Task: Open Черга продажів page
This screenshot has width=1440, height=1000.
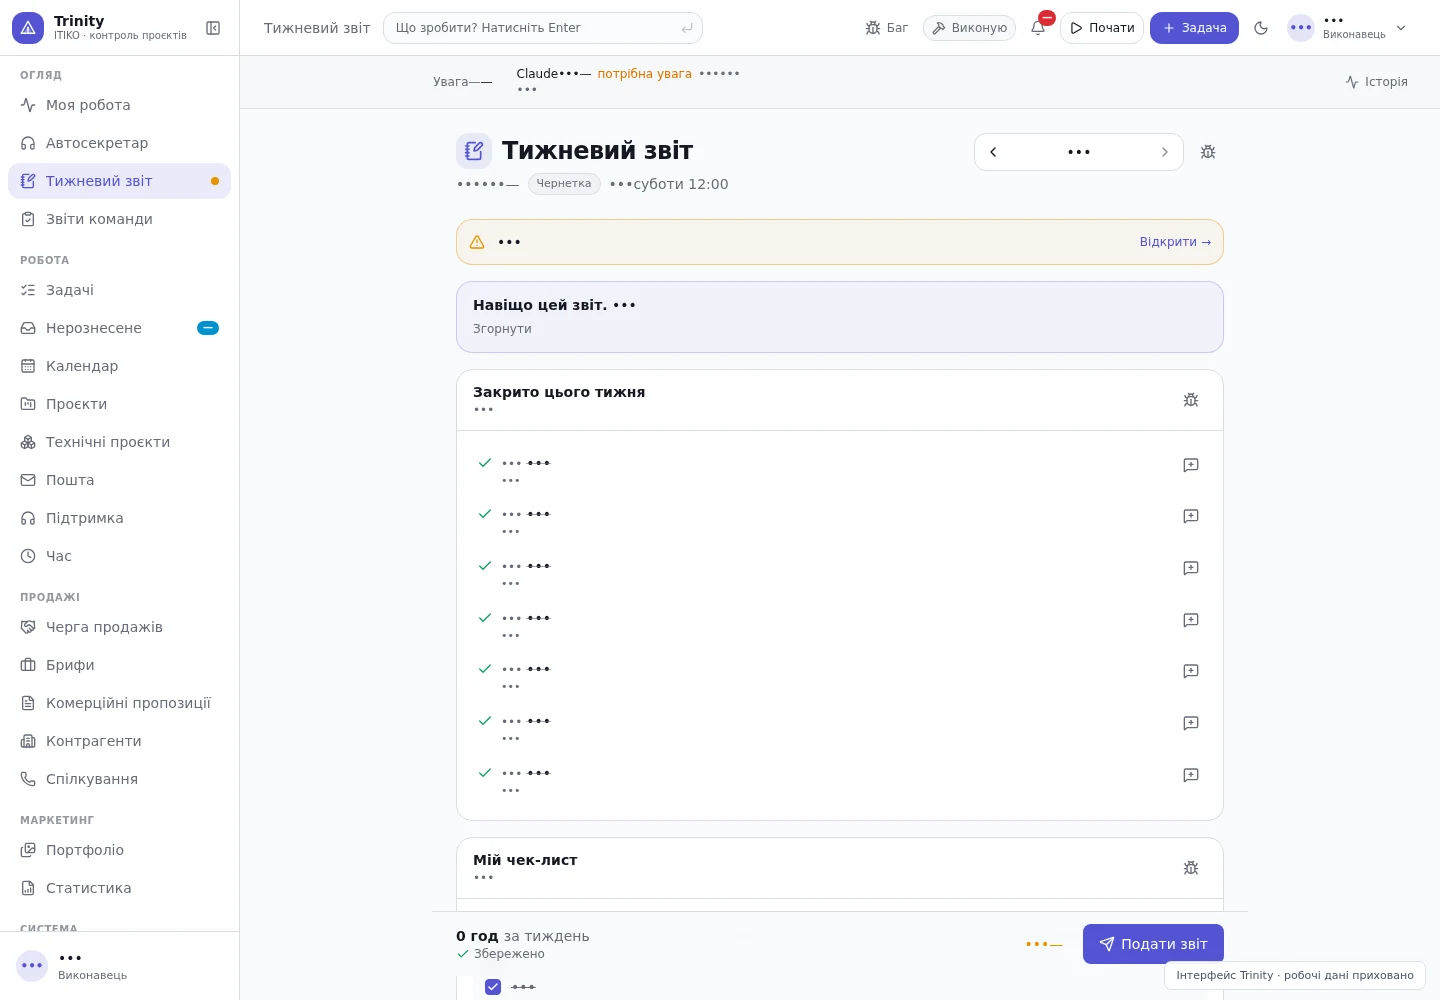Action: [119, 627]
